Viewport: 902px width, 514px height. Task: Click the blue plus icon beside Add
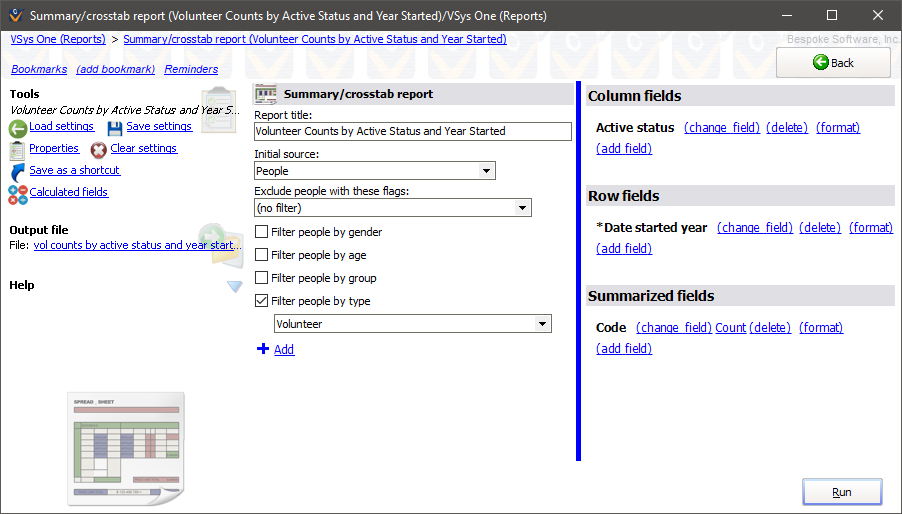263,348
